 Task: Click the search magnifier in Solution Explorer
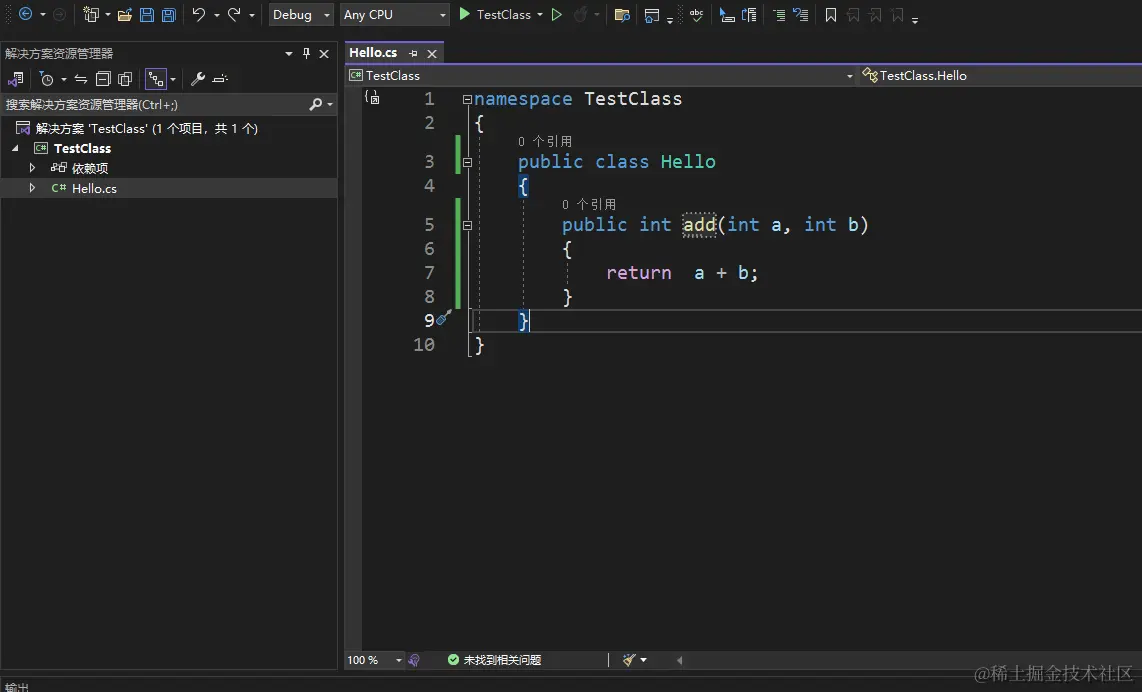pos(315,104)
